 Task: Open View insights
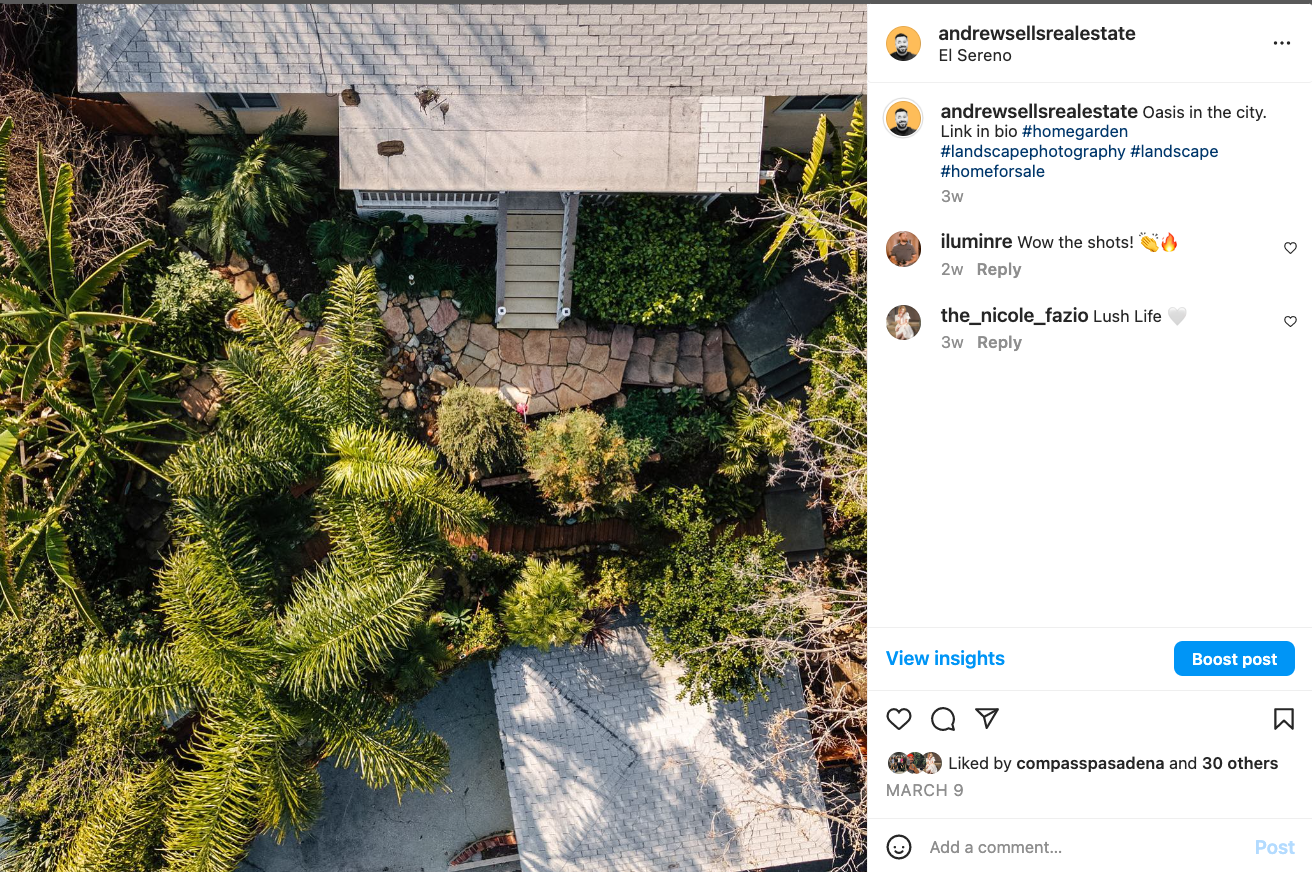945,658
